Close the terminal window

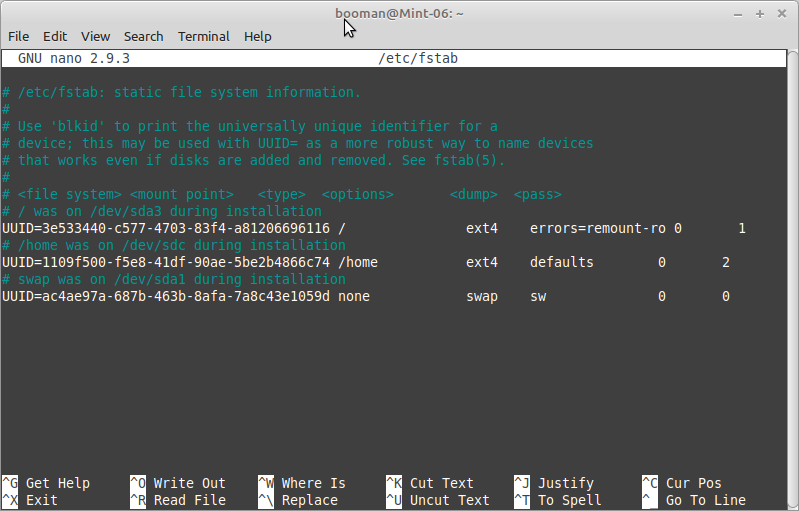[x=783, y=13]
